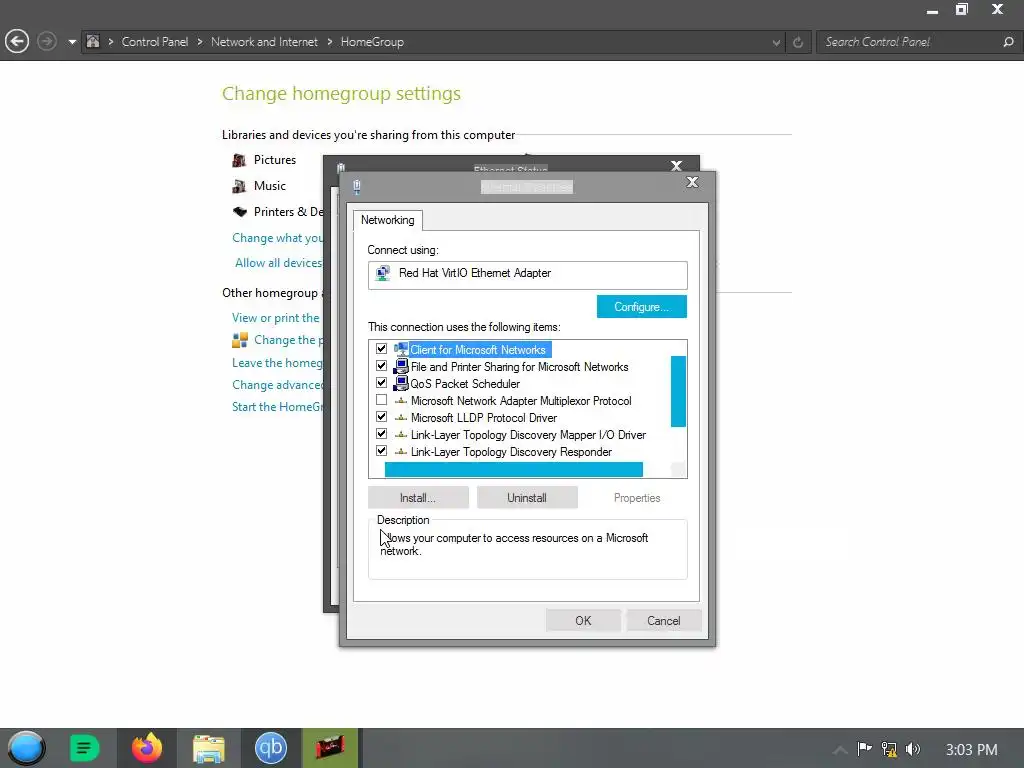Click the Printers & Devices icon
Image resolution: width=1024 pixels, height=768 pixels.
click(x=240, y=212)
